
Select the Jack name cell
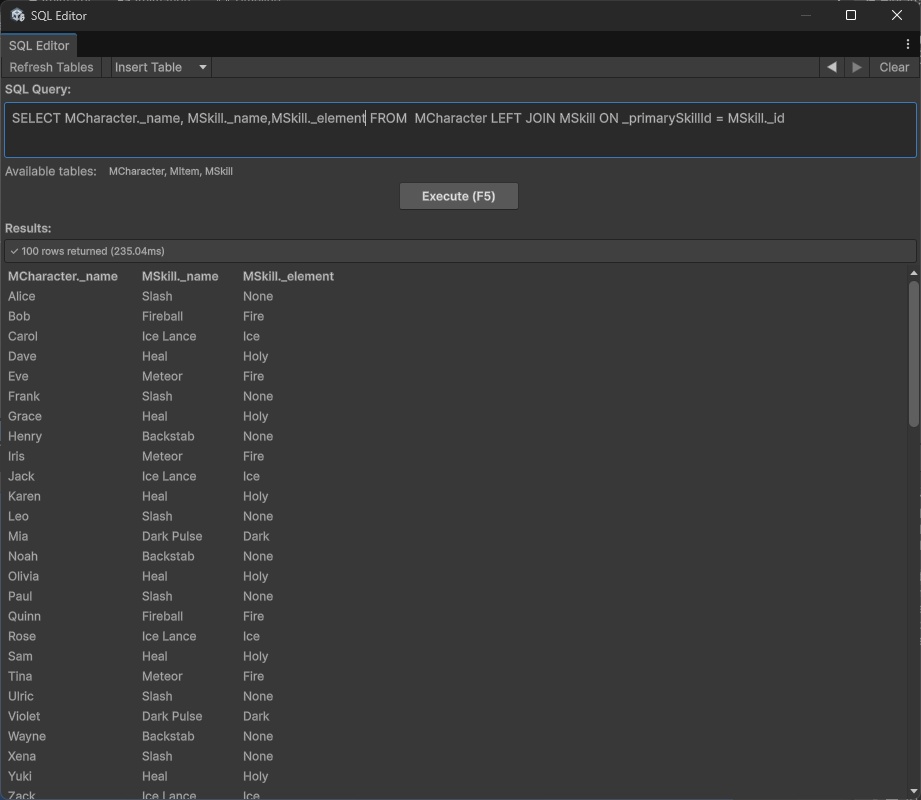(x=21, y=476)
